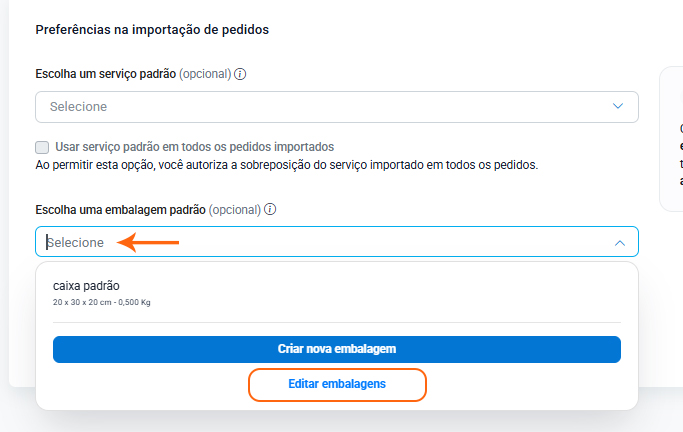This screenshot has height=432, width=683.
Task: Click the Escolha uma embalagem padrão label
Action: pyautogui.click(x=120, y=210)
